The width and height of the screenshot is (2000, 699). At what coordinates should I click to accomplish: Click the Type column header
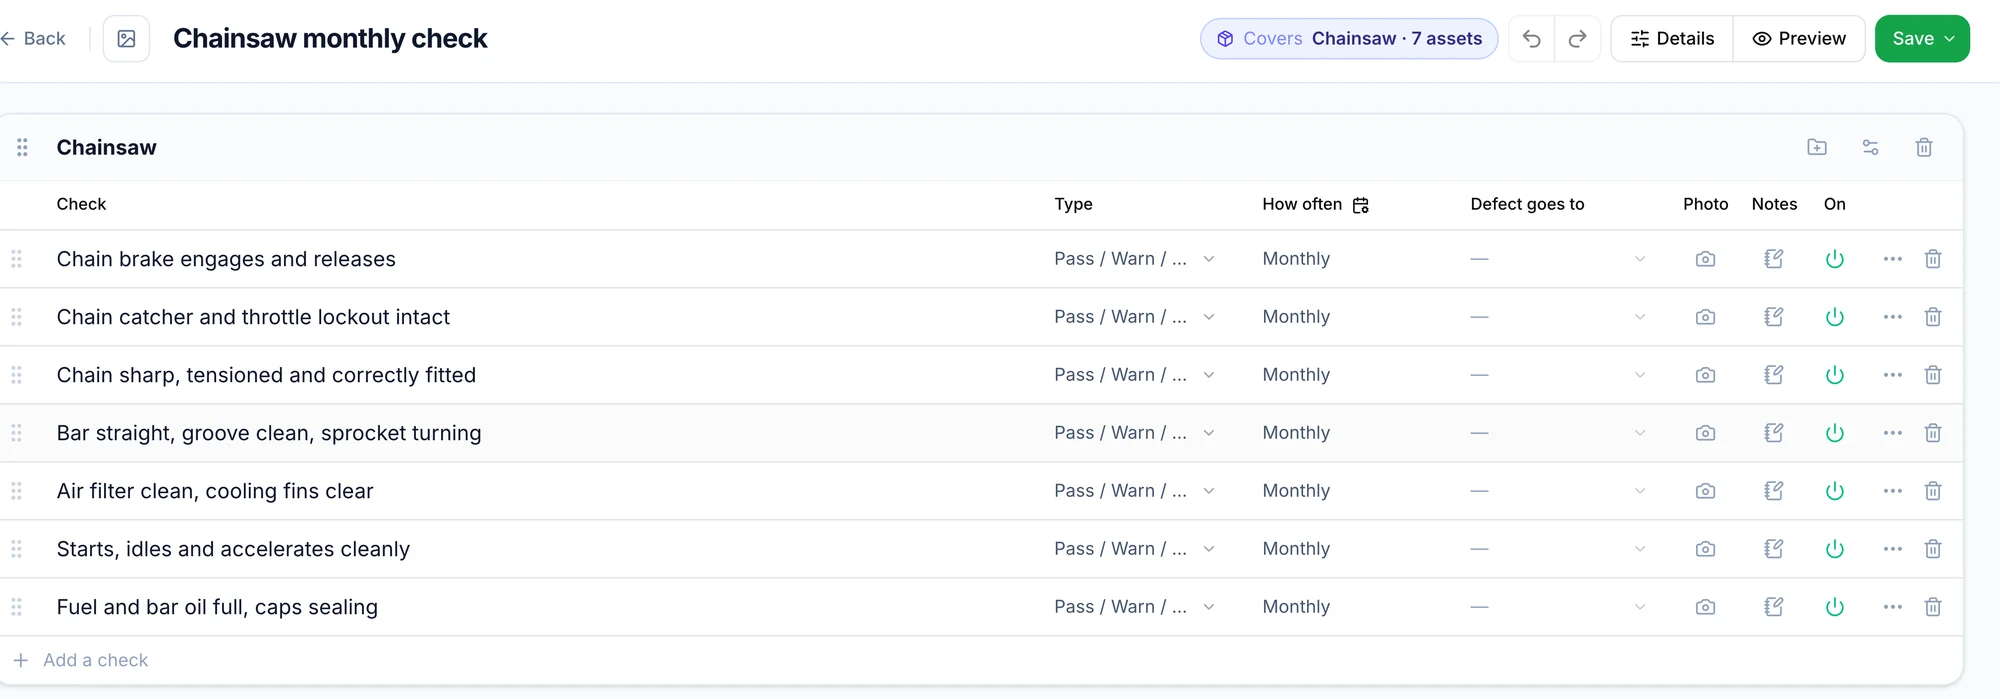1073,204
